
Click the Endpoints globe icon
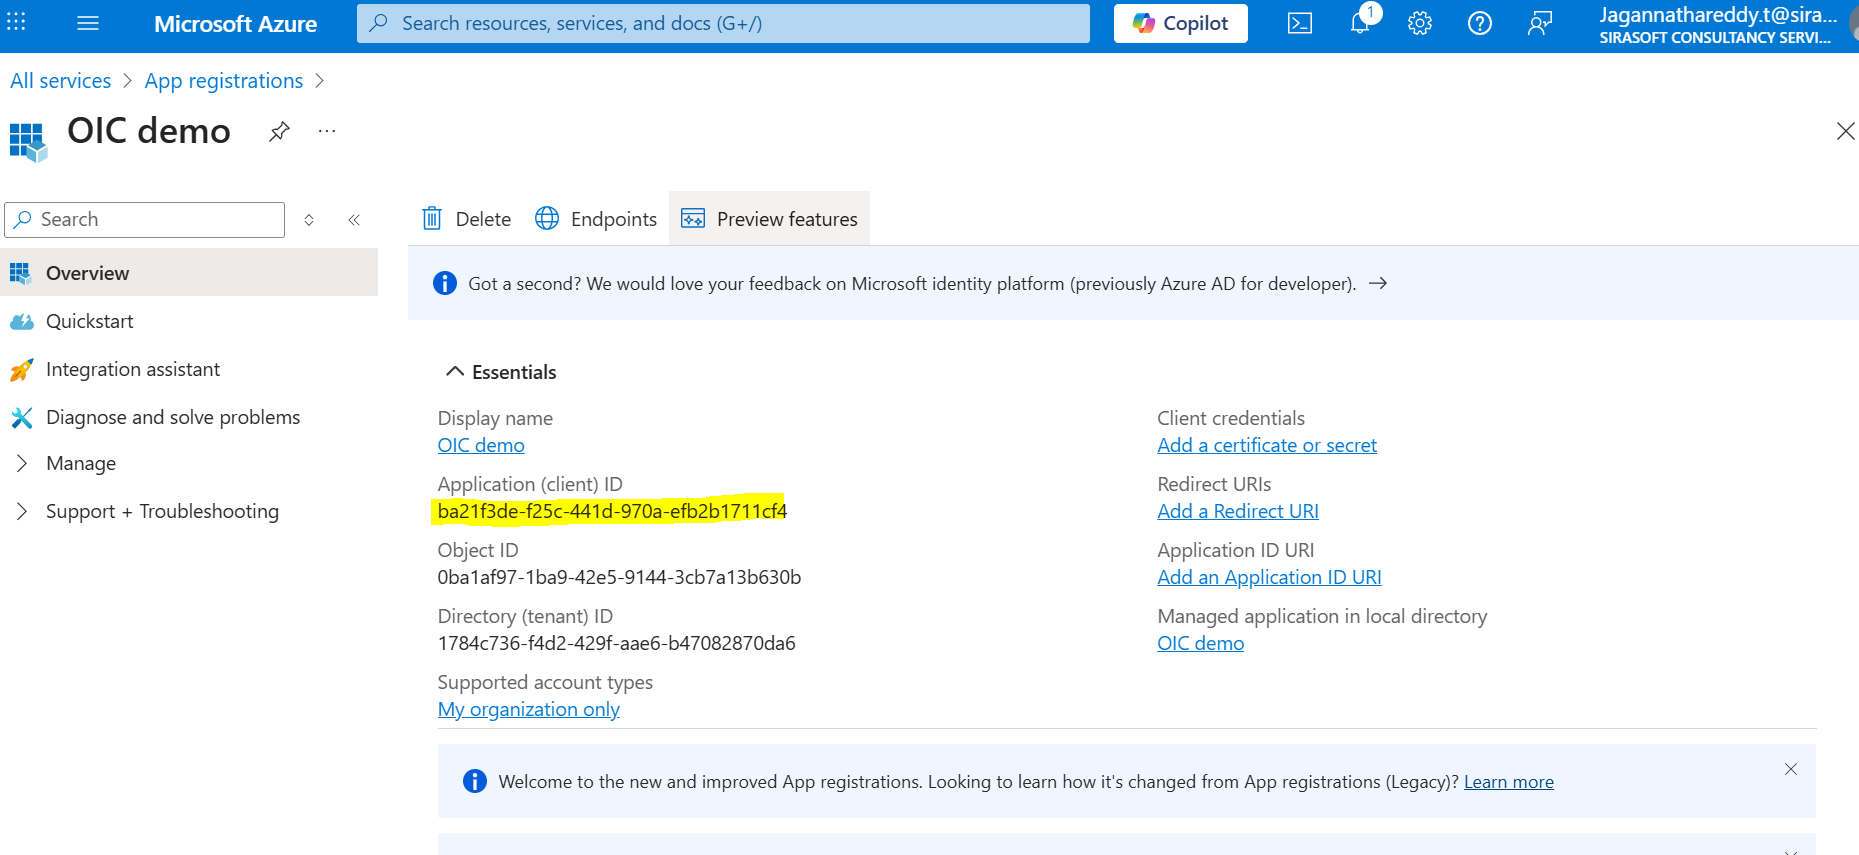pos(547,218)
